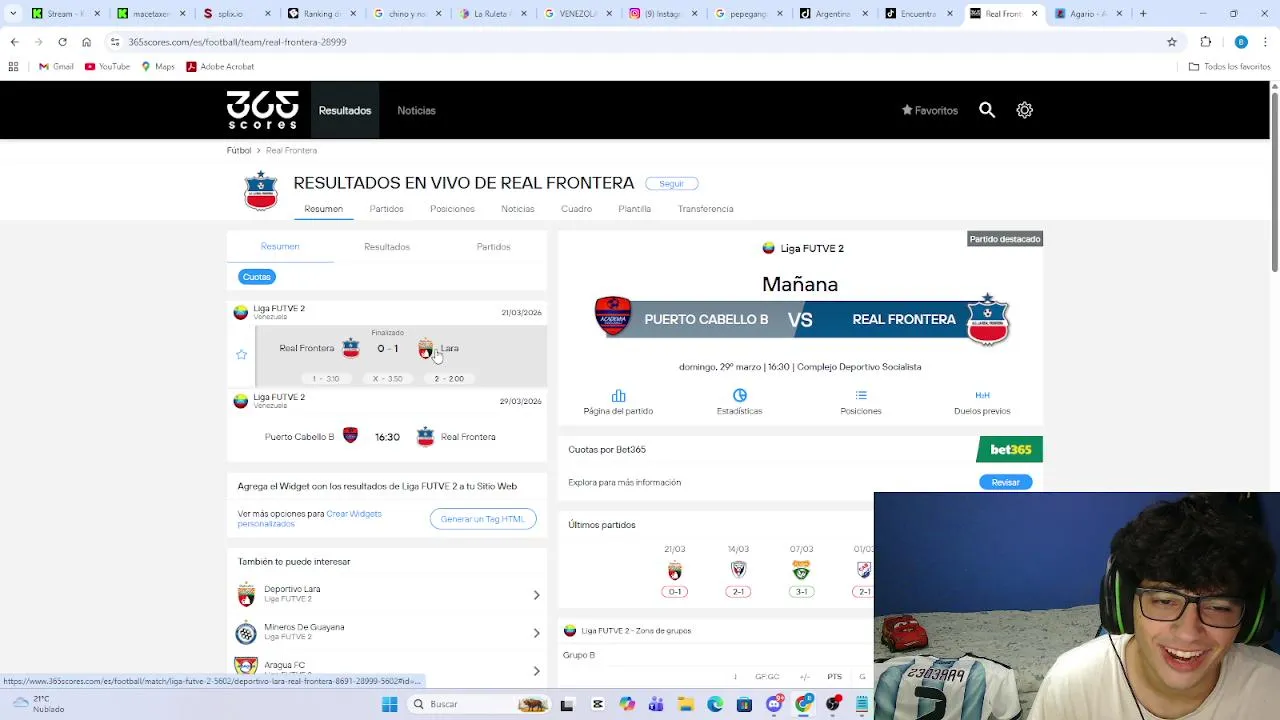Click the taskbar search box
Image resolution: width=1280 pixels, height=720 pixels.
point(480,704)
